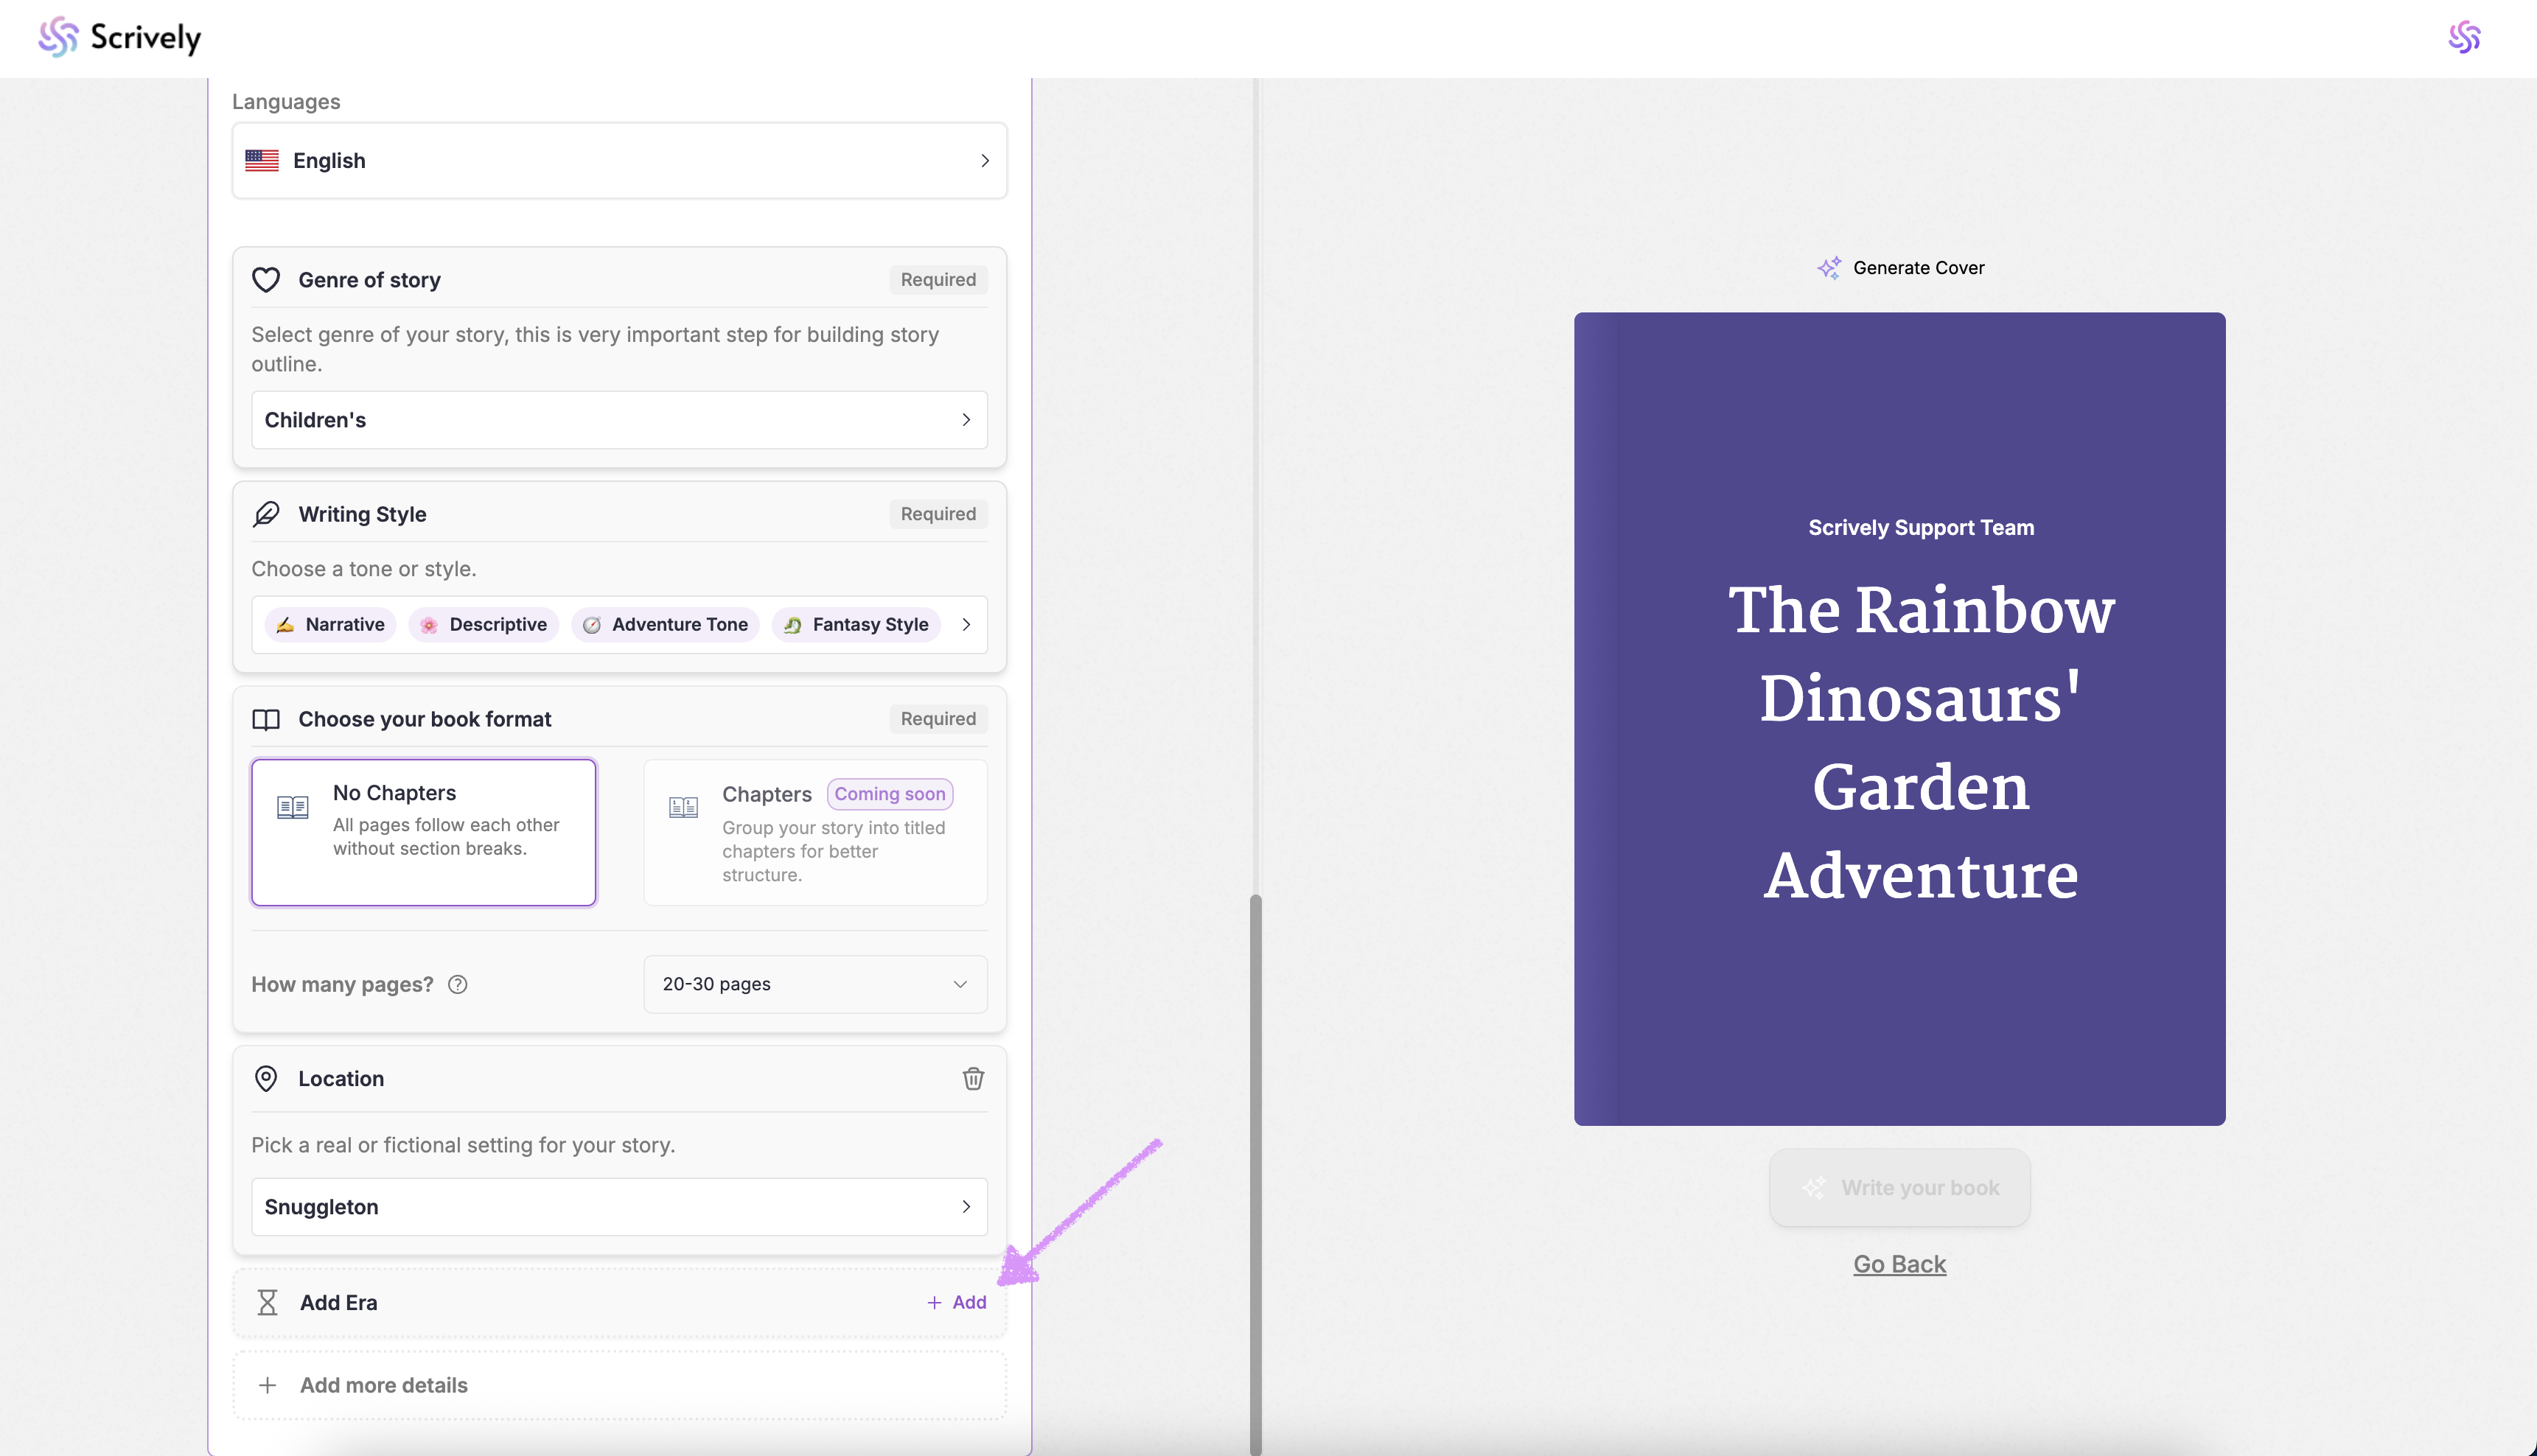The image size is (2537, 1456).
Task: Expand the English language selector
Action: (x=619, y=161)
